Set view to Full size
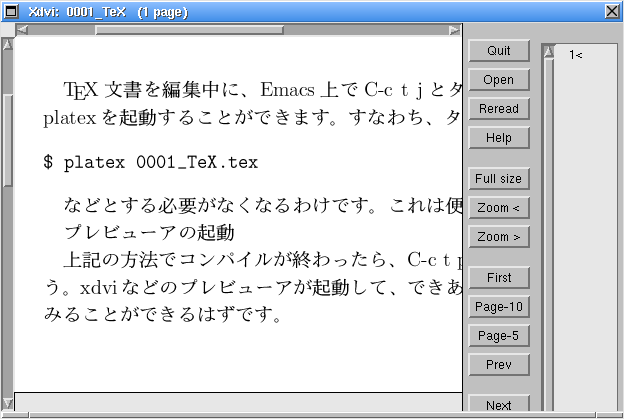The image size is (624, 419). [499, 179]
